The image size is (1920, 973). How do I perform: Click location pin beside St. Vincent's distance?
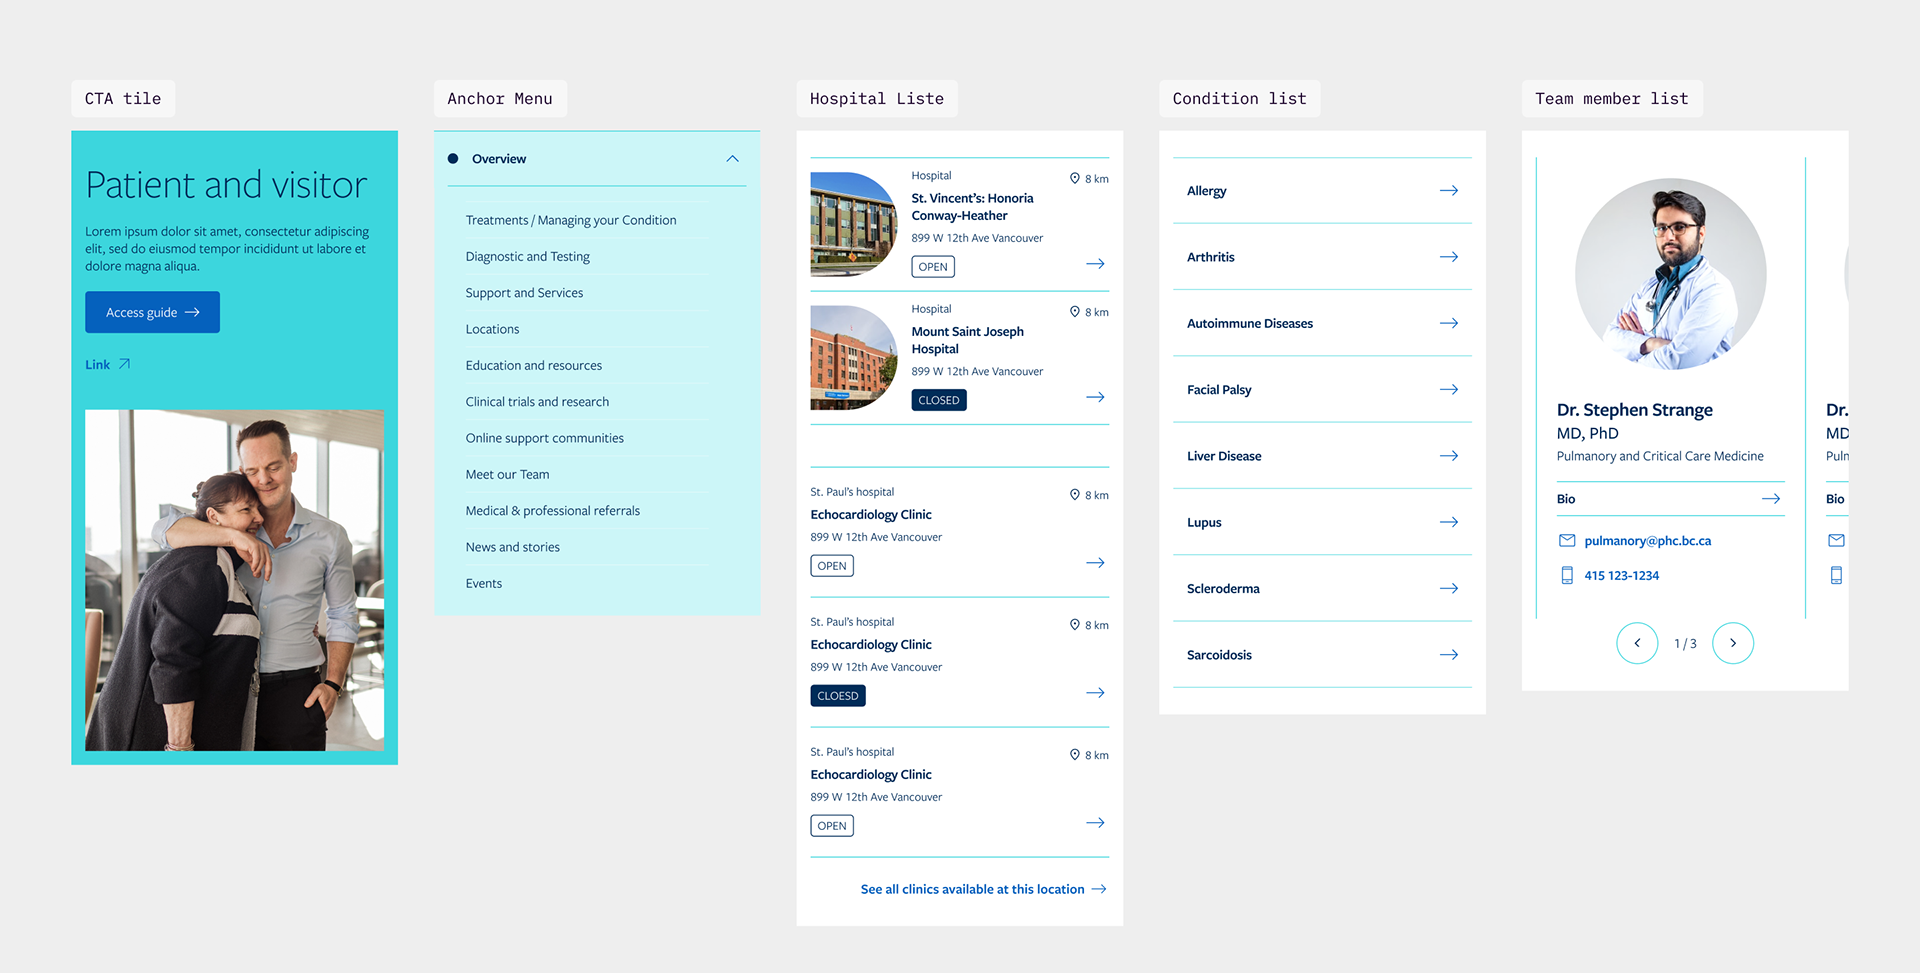[x=1075, y=178]
